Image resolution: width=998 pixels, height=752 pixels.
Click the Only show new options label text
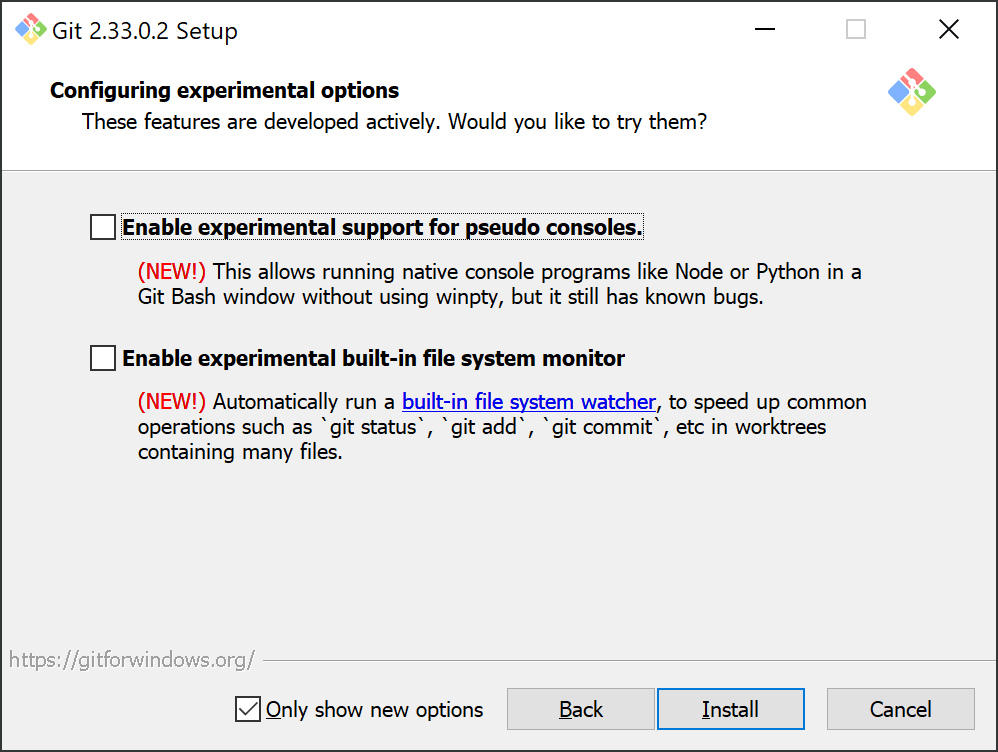click(374, 709)
